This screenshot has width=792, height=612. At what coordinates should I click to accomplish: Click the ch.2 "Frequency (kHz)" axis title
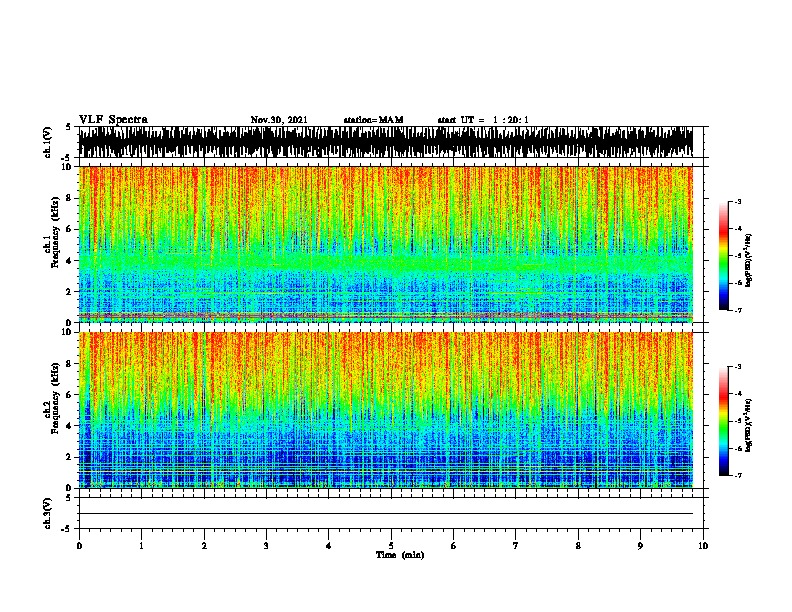point(55,398)
